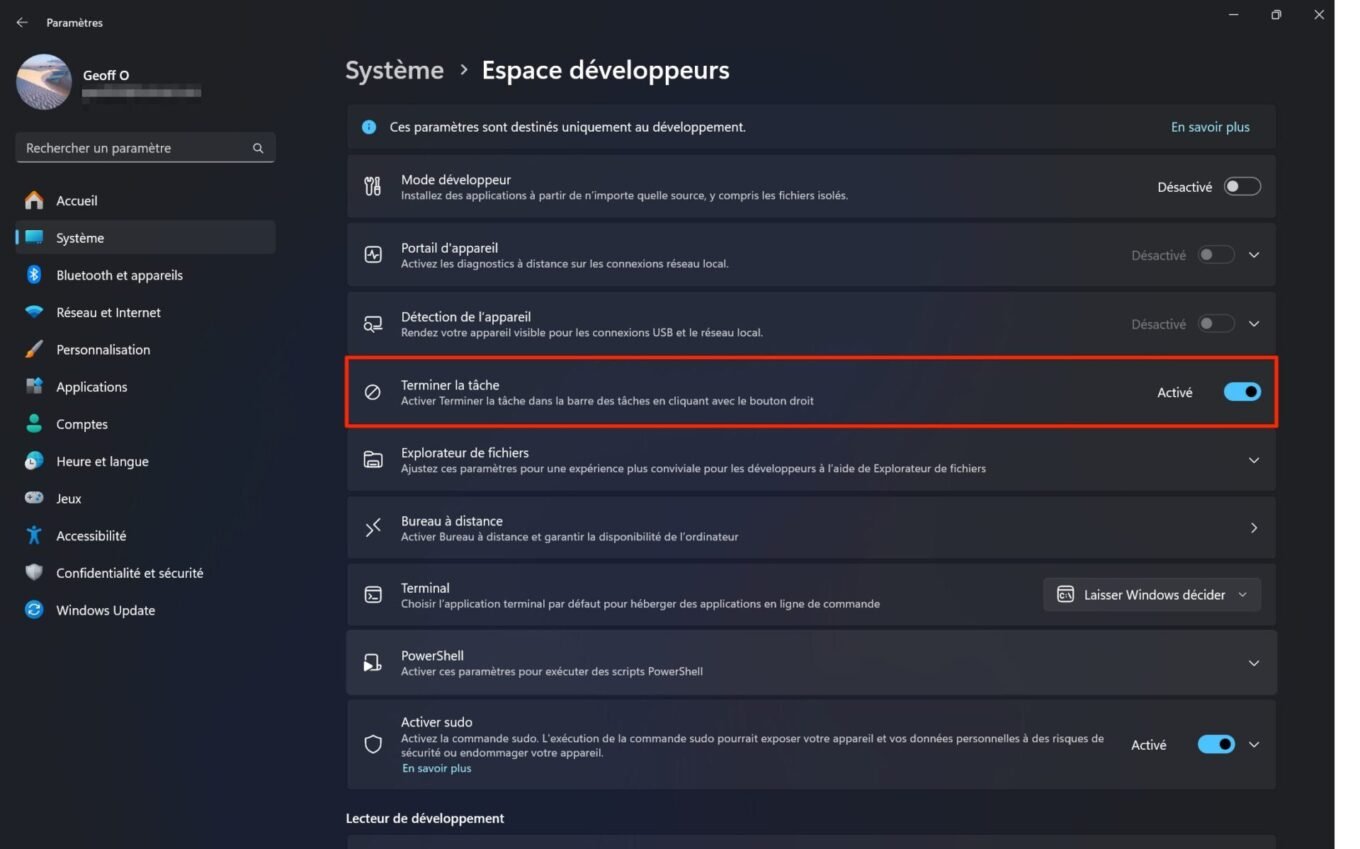
Task: Click the Geoff O account name
Action: pyautogui.click(x=106, y=75)
